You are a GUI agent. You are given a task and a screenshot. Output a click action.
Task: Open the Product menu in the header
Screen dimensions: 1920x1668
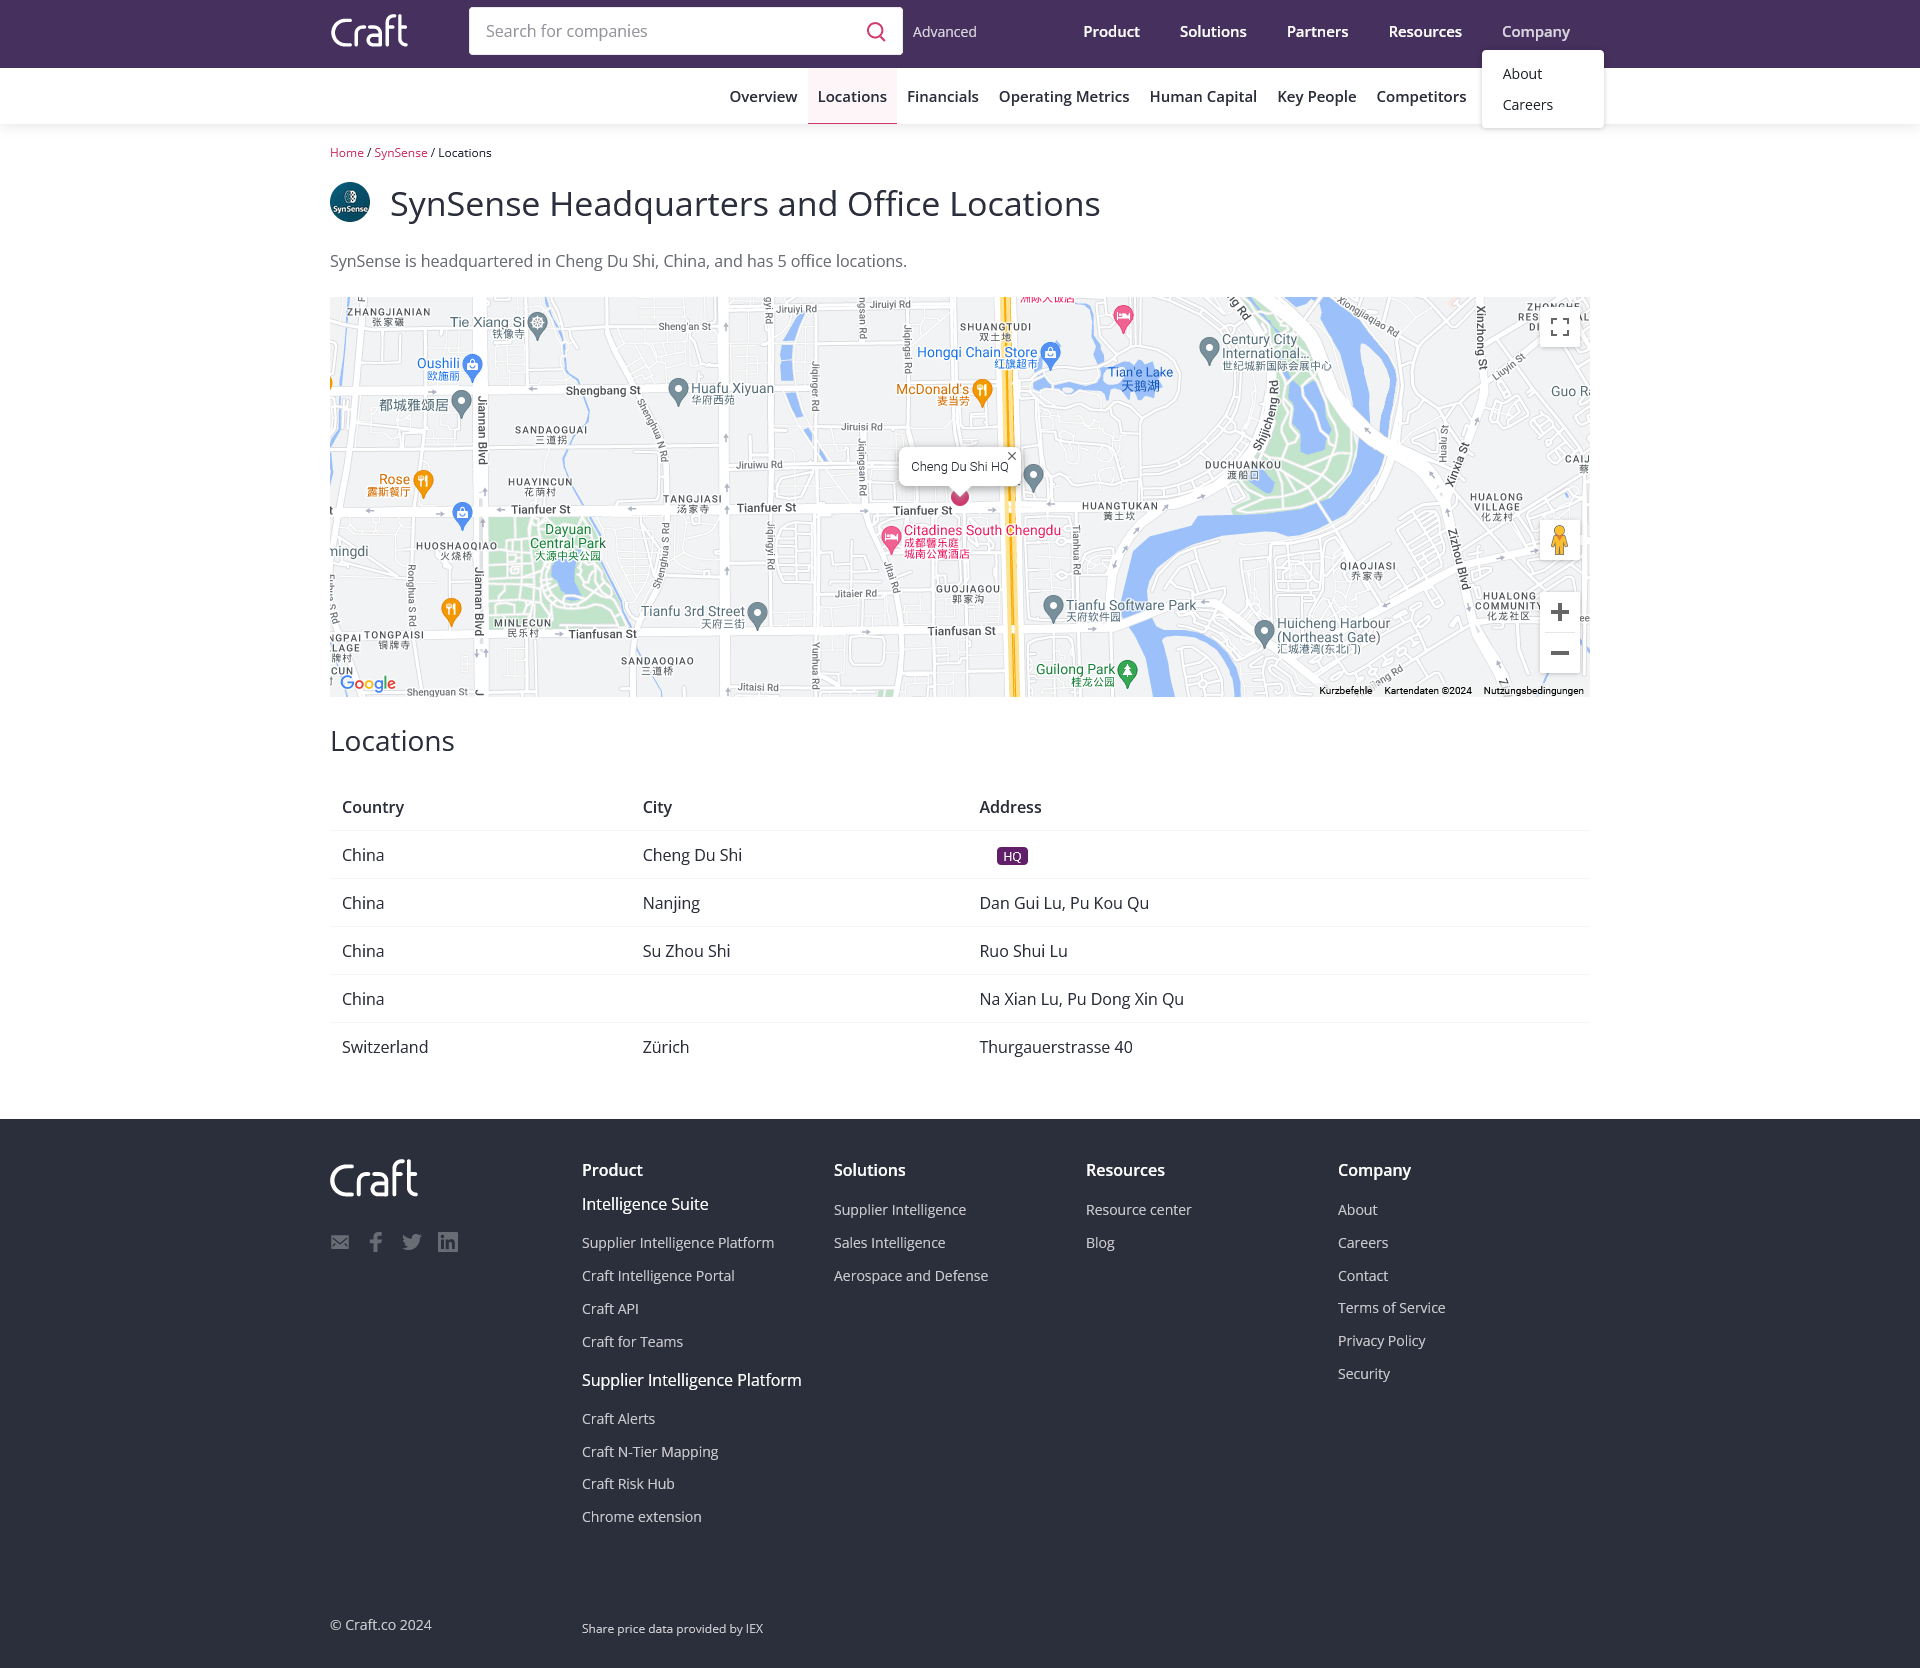(1111, 31)
